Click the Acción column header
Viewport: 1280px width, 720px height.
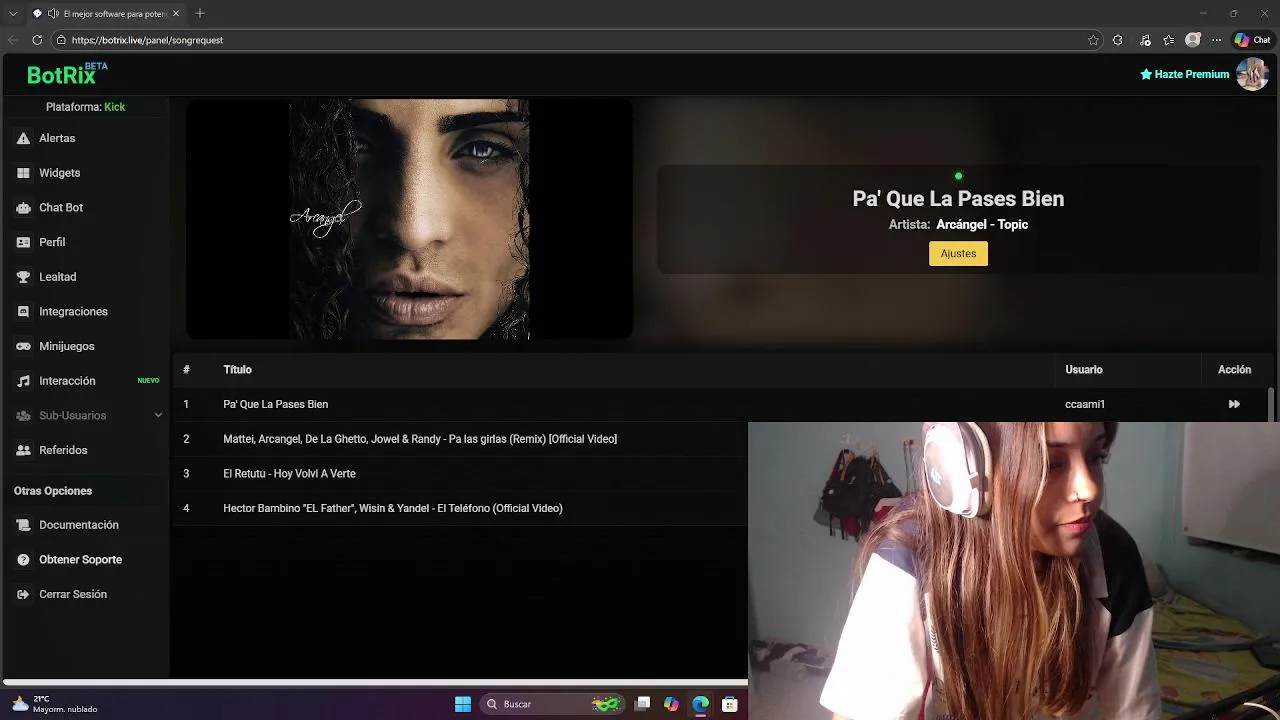coord(1234,370)
